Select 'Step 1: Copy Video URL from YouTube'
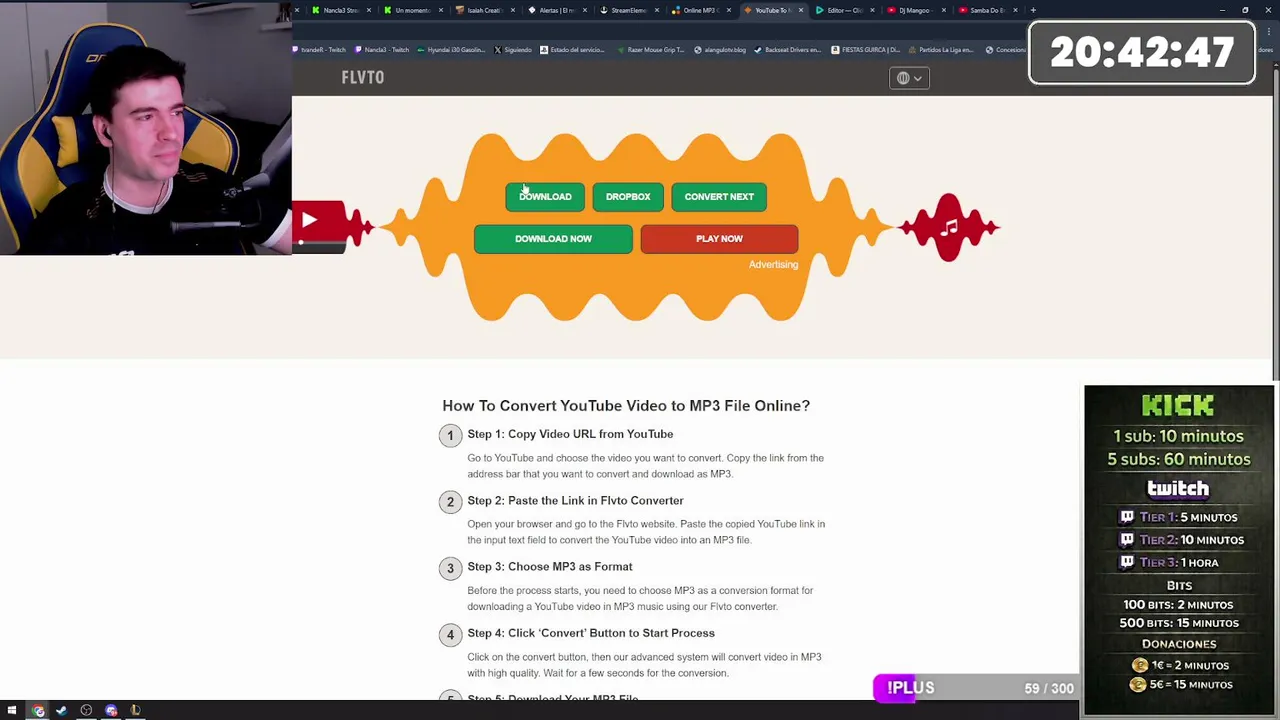Screen dimensions: 1280x720 pyautogui.click(x=570, y=434)
